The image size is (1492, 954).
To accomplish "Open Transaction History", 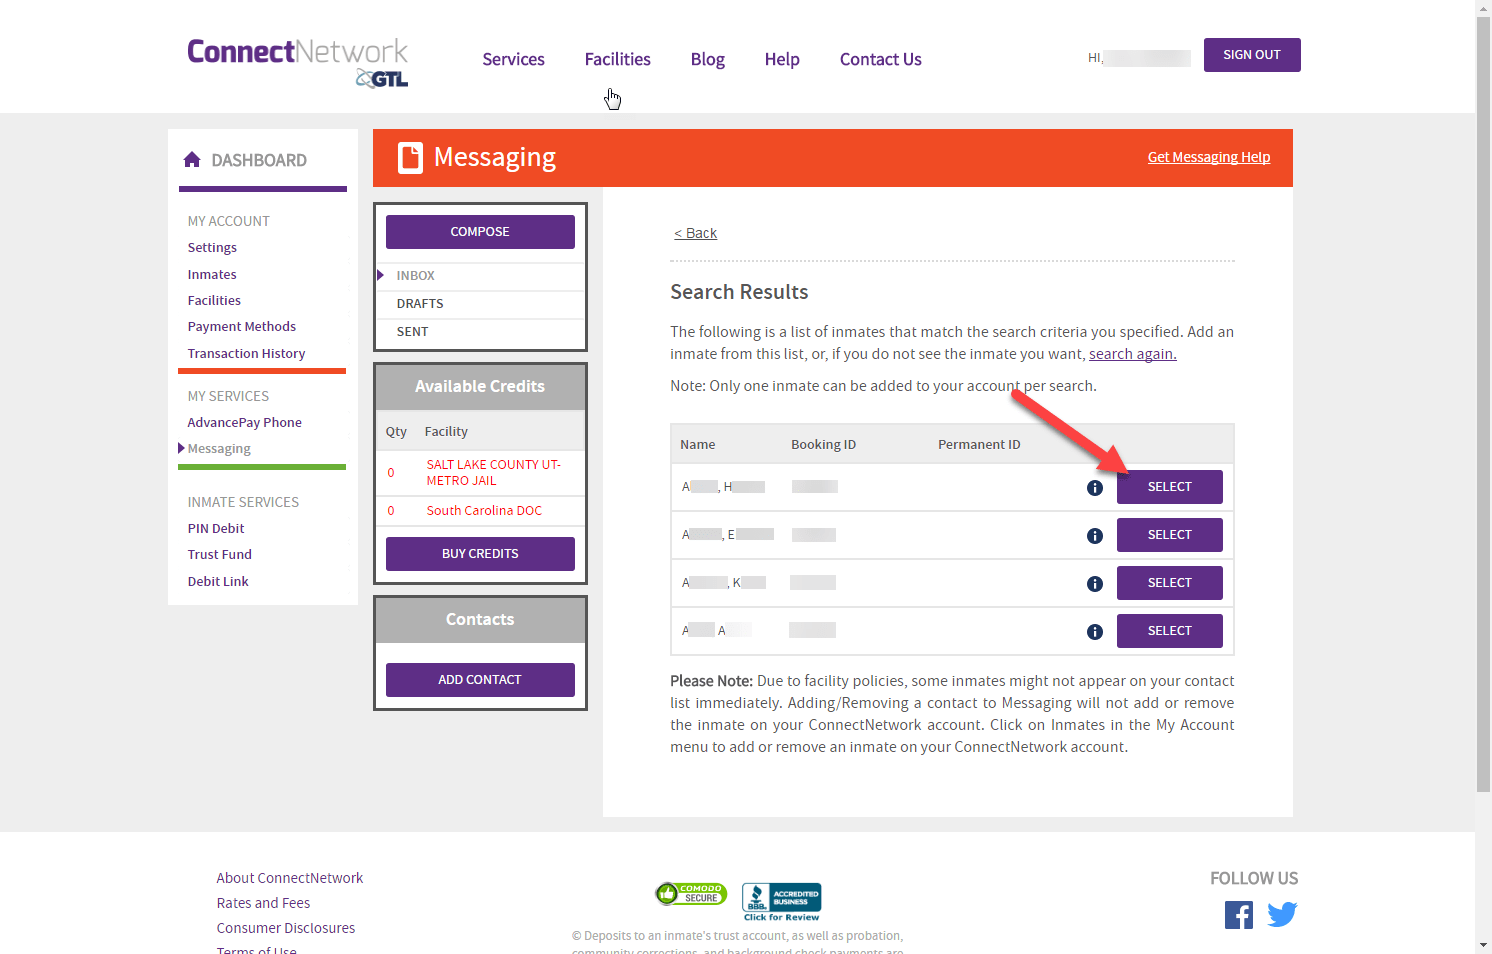I will coord(246,354).
